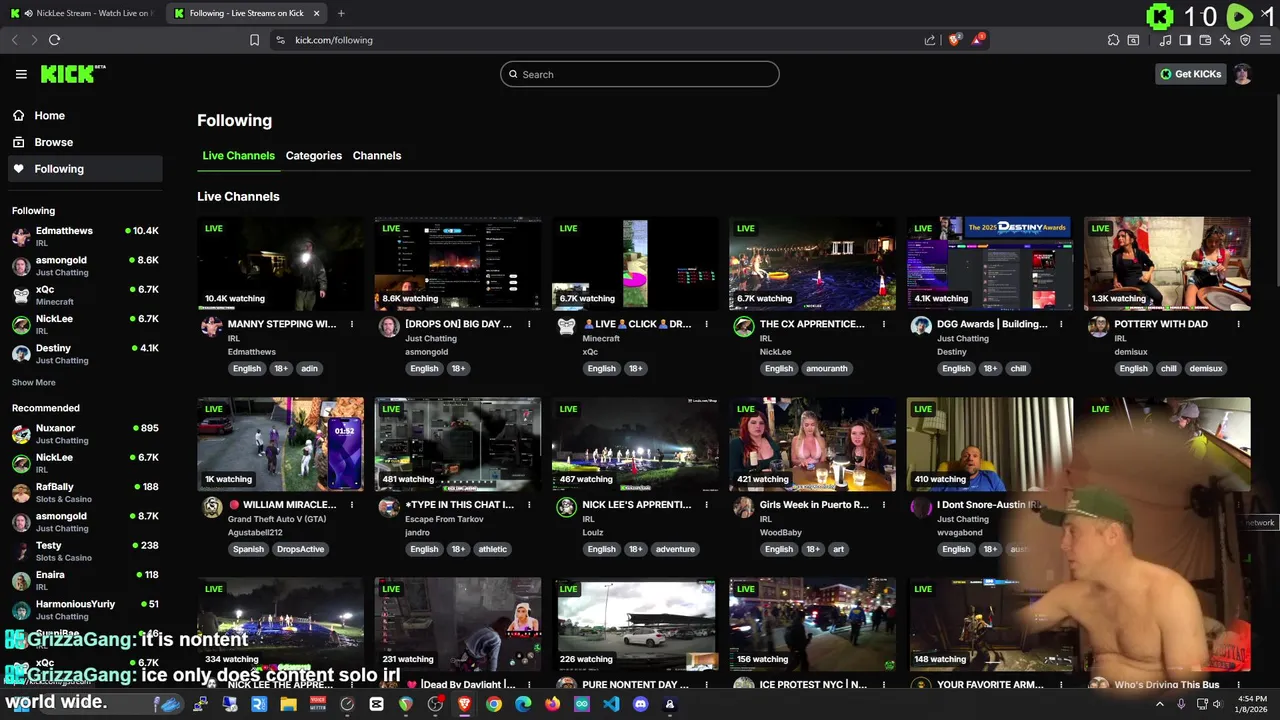Open Firefox from the taskbar
This screenshot has width=1280, height=720.
click(x=553, y=704)
